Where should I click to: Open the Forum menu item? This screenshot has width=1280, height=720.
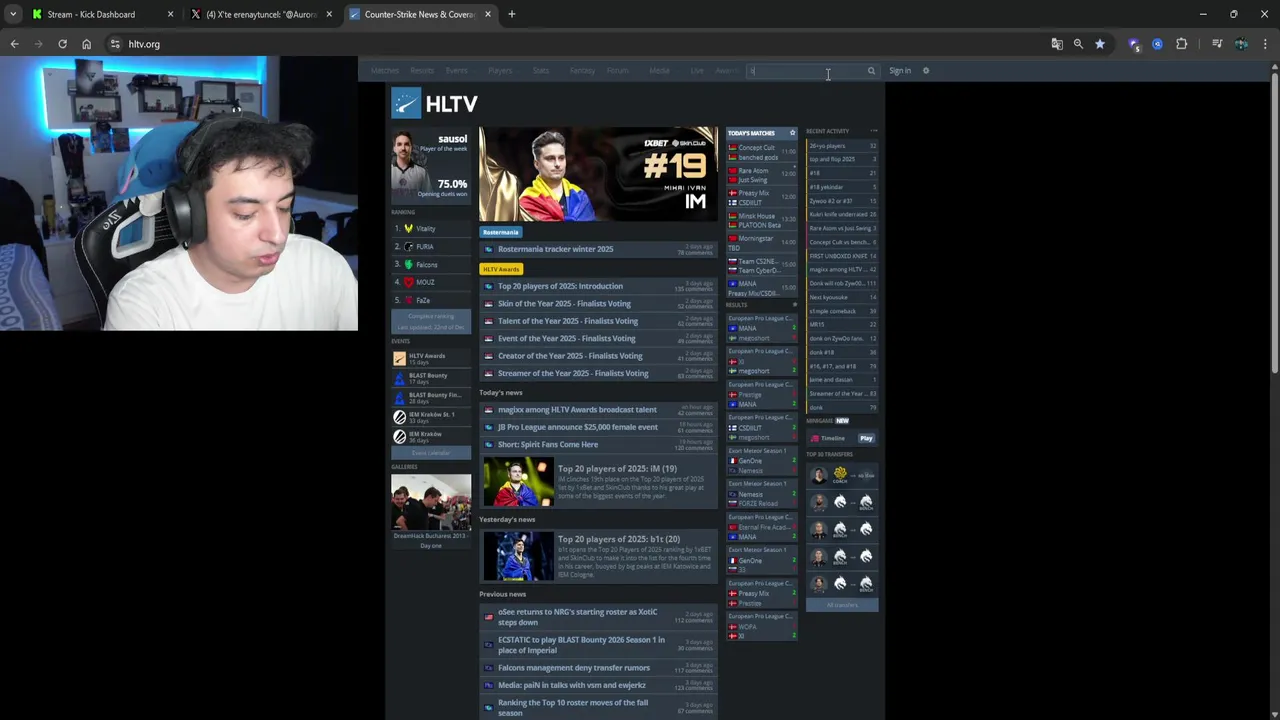(x=618, y=71)
